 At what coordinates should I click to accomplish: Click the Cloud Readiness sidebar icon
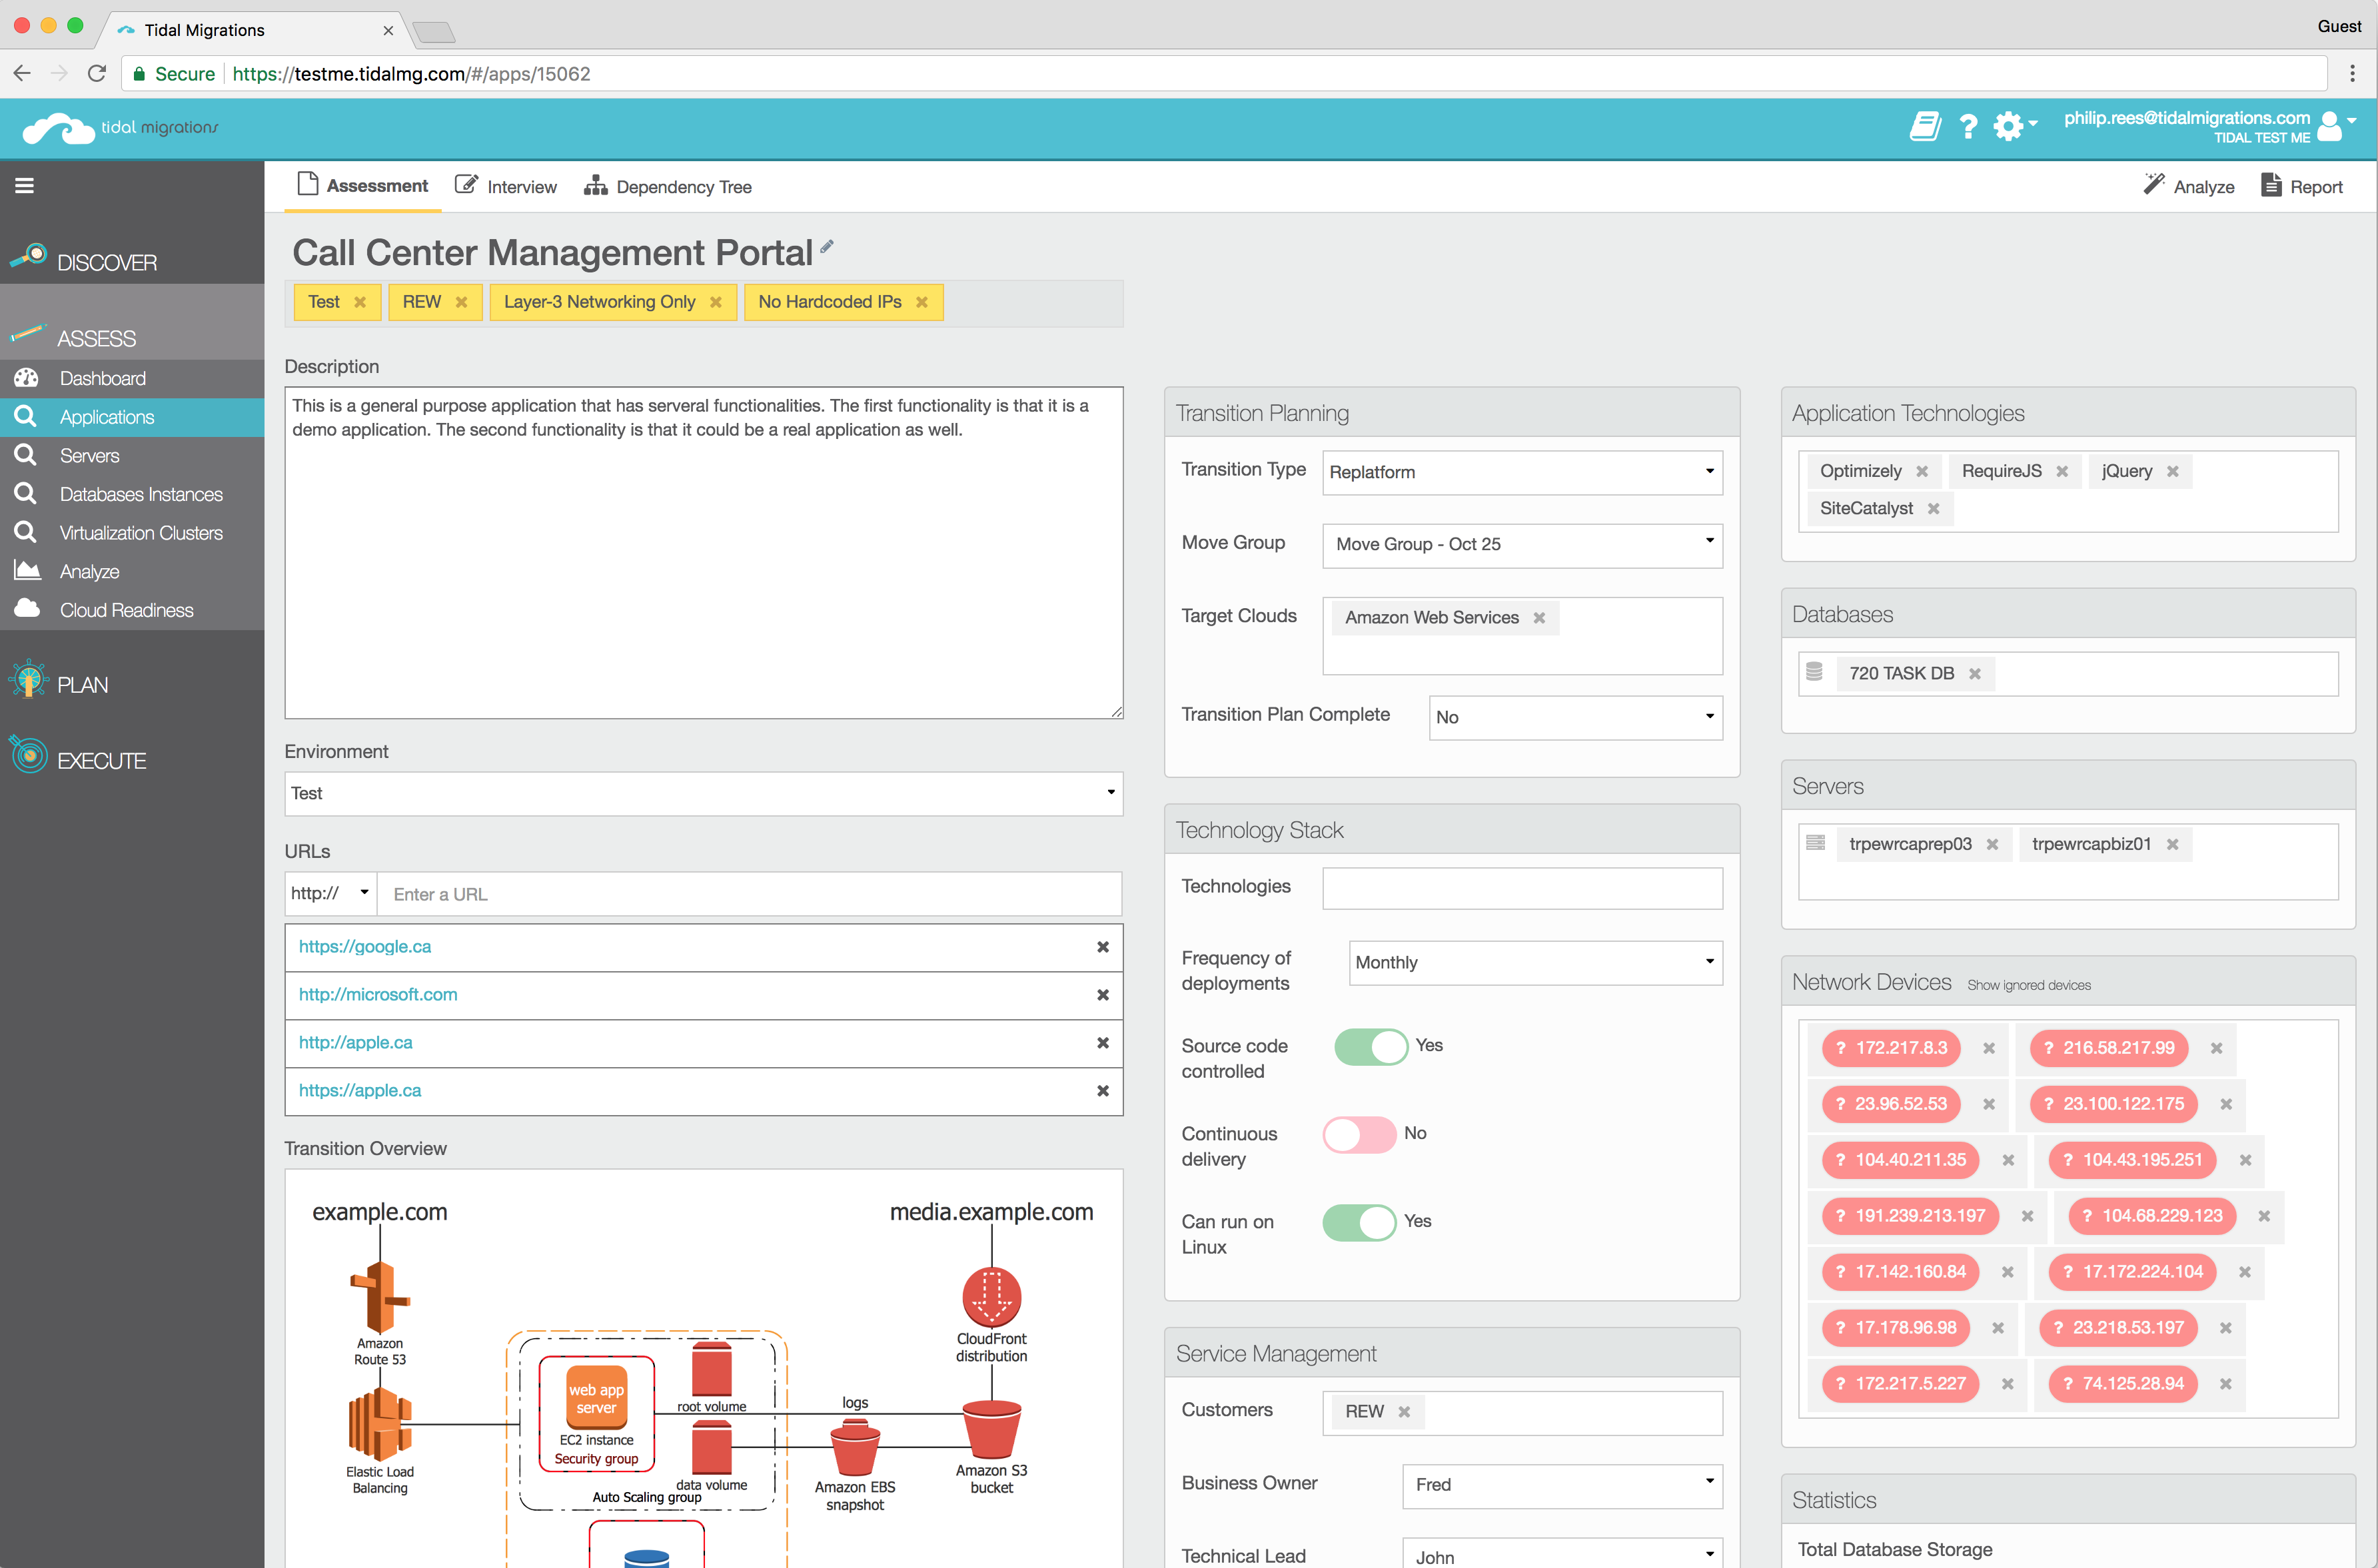click(x=26, y=609)
